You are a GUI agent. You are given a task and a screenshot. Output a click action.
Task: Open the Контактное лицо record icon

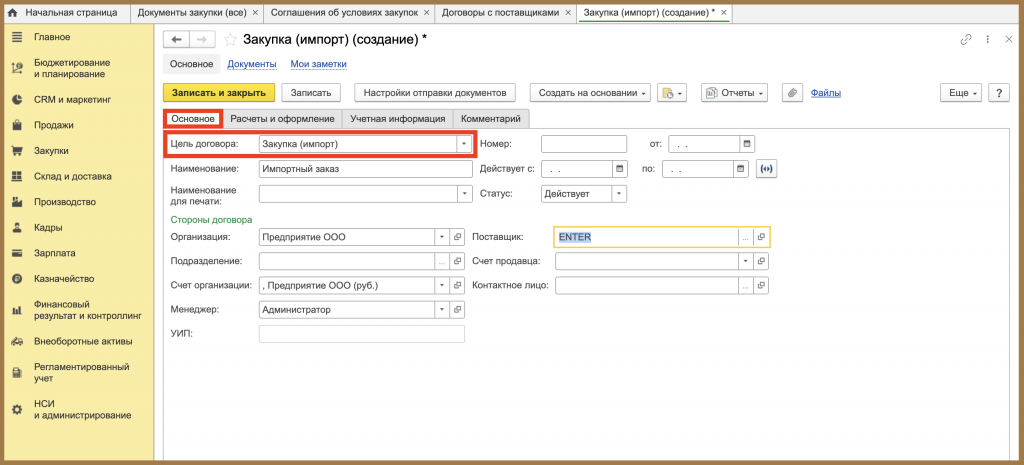[761, 285]
